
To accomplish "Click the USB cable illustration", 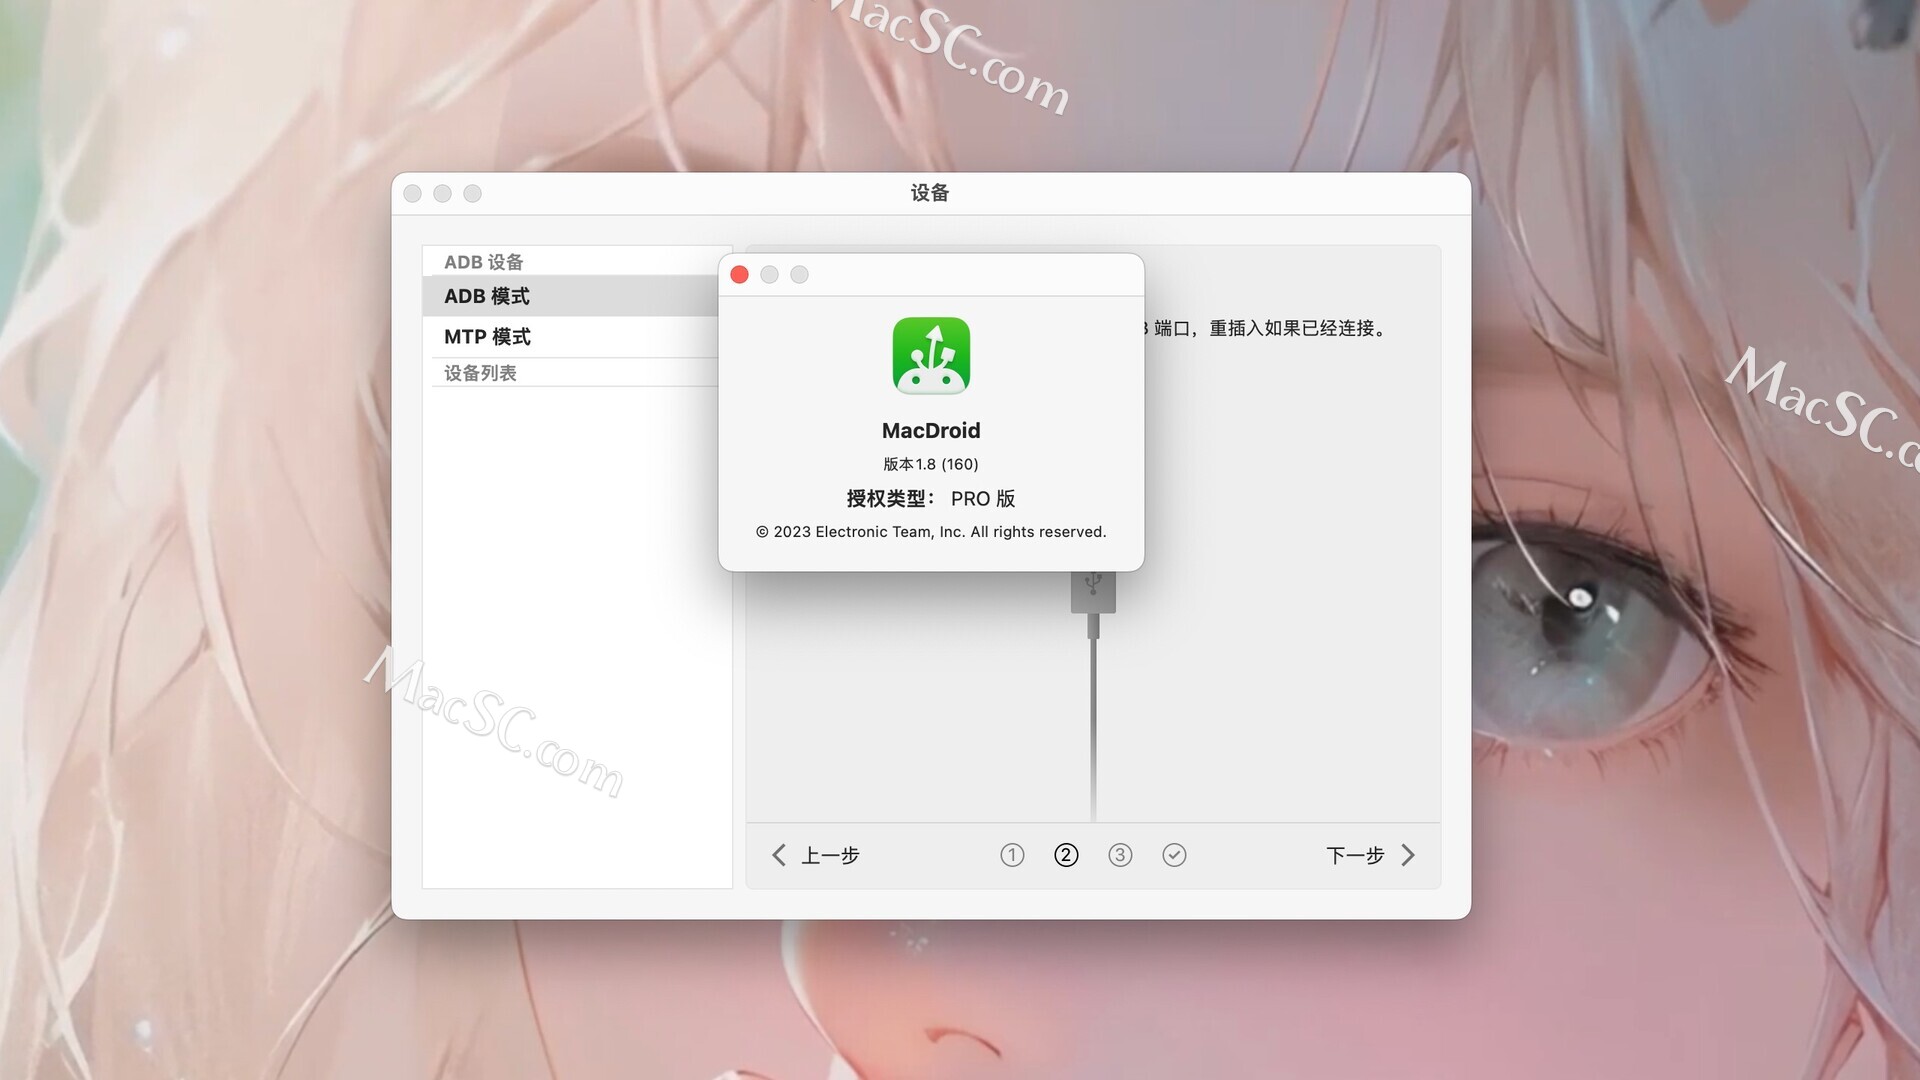I will click(1093, 695).
